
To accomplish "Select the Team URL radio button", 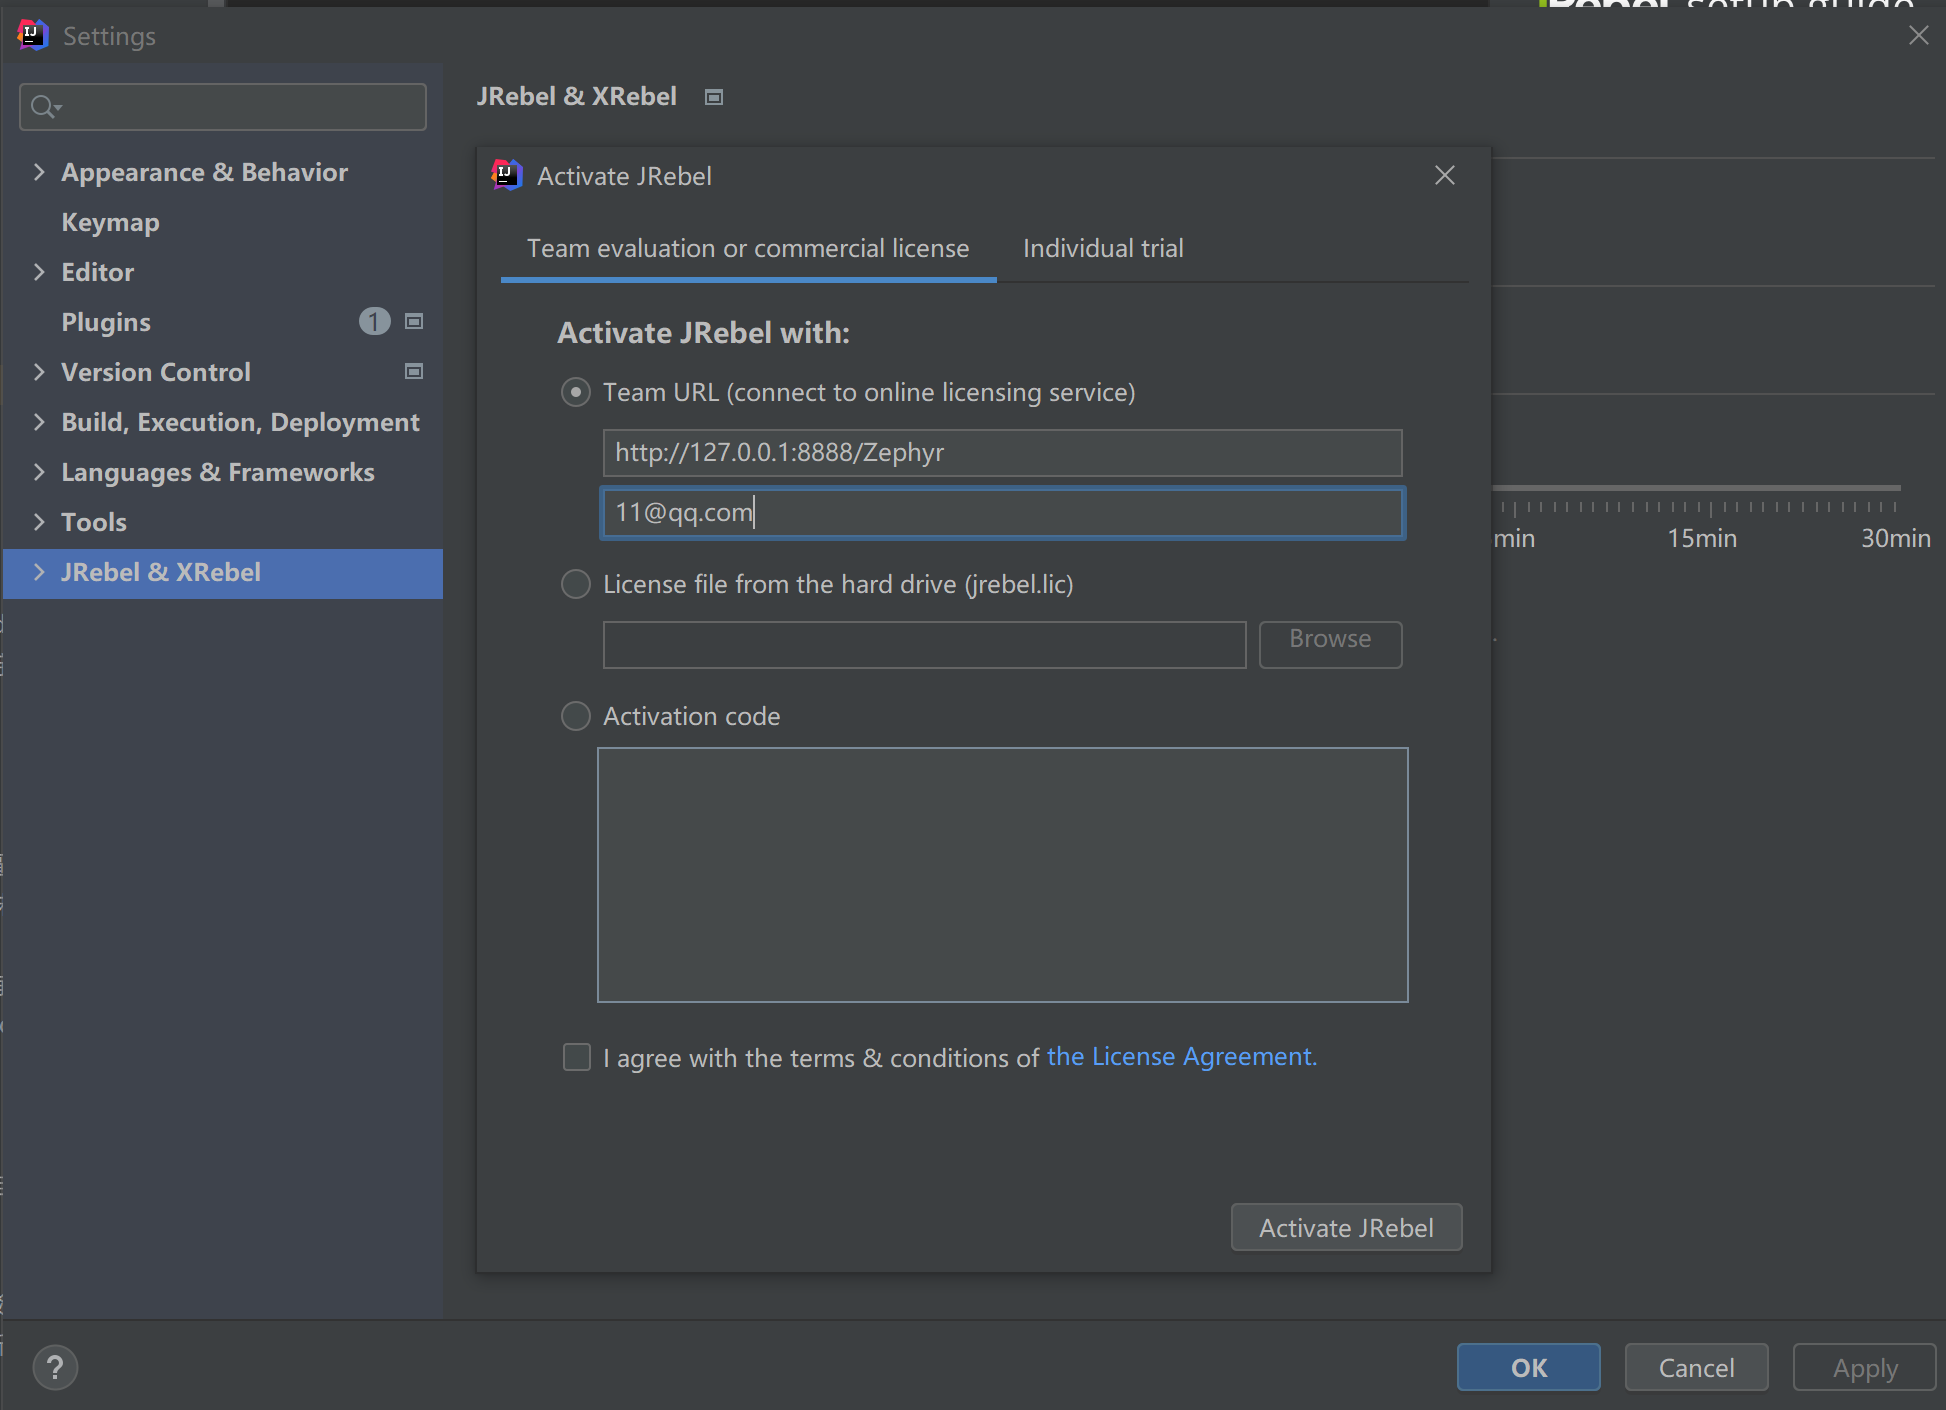I will pyautogui.click(x=576, y=392).
